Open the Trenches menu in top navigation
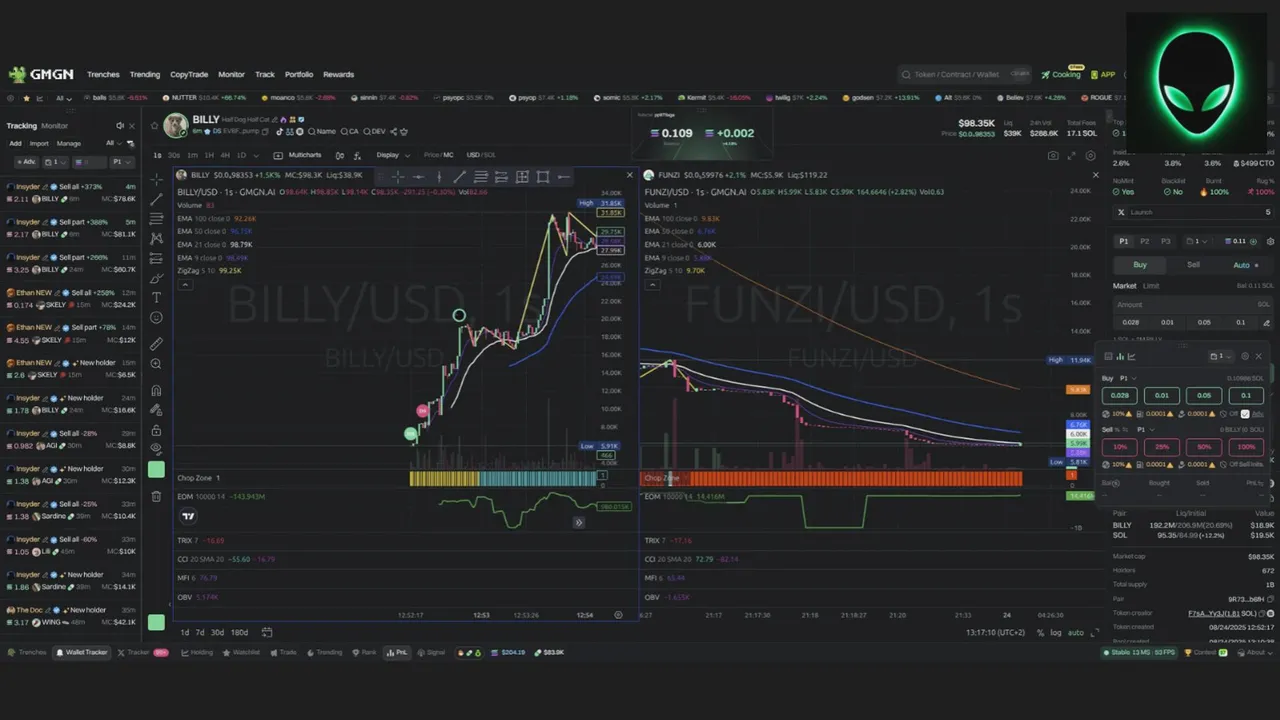 coord(103,74)
